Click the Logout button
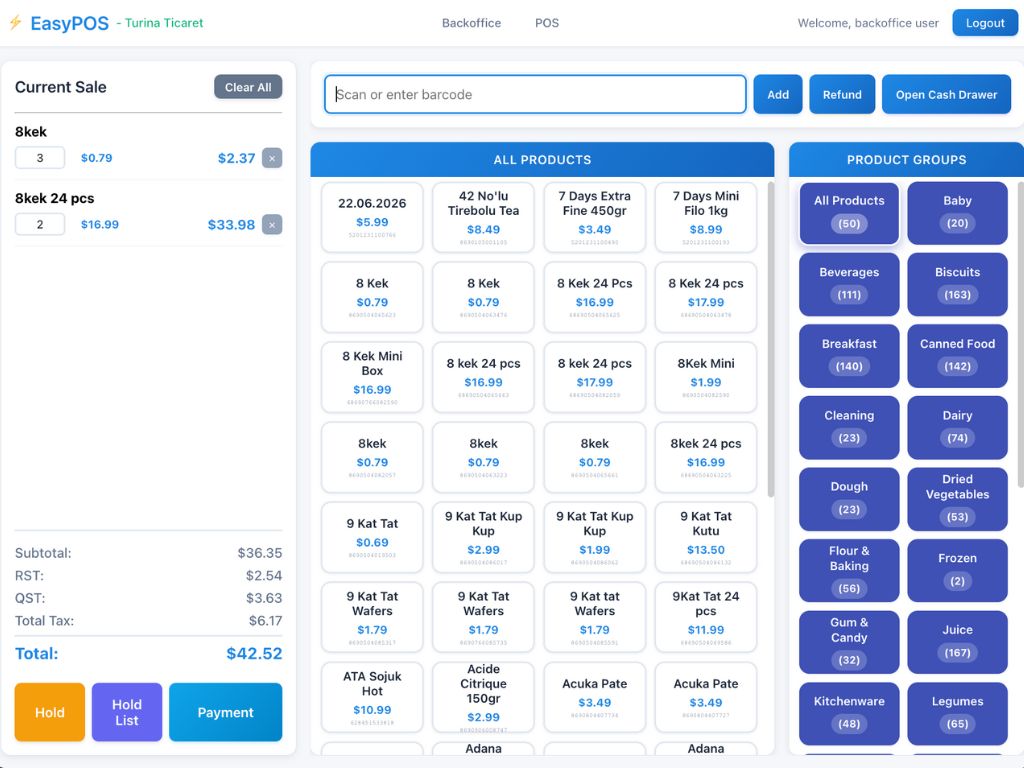The height and width of the screenshot is (768, 1024). (984, 23)
